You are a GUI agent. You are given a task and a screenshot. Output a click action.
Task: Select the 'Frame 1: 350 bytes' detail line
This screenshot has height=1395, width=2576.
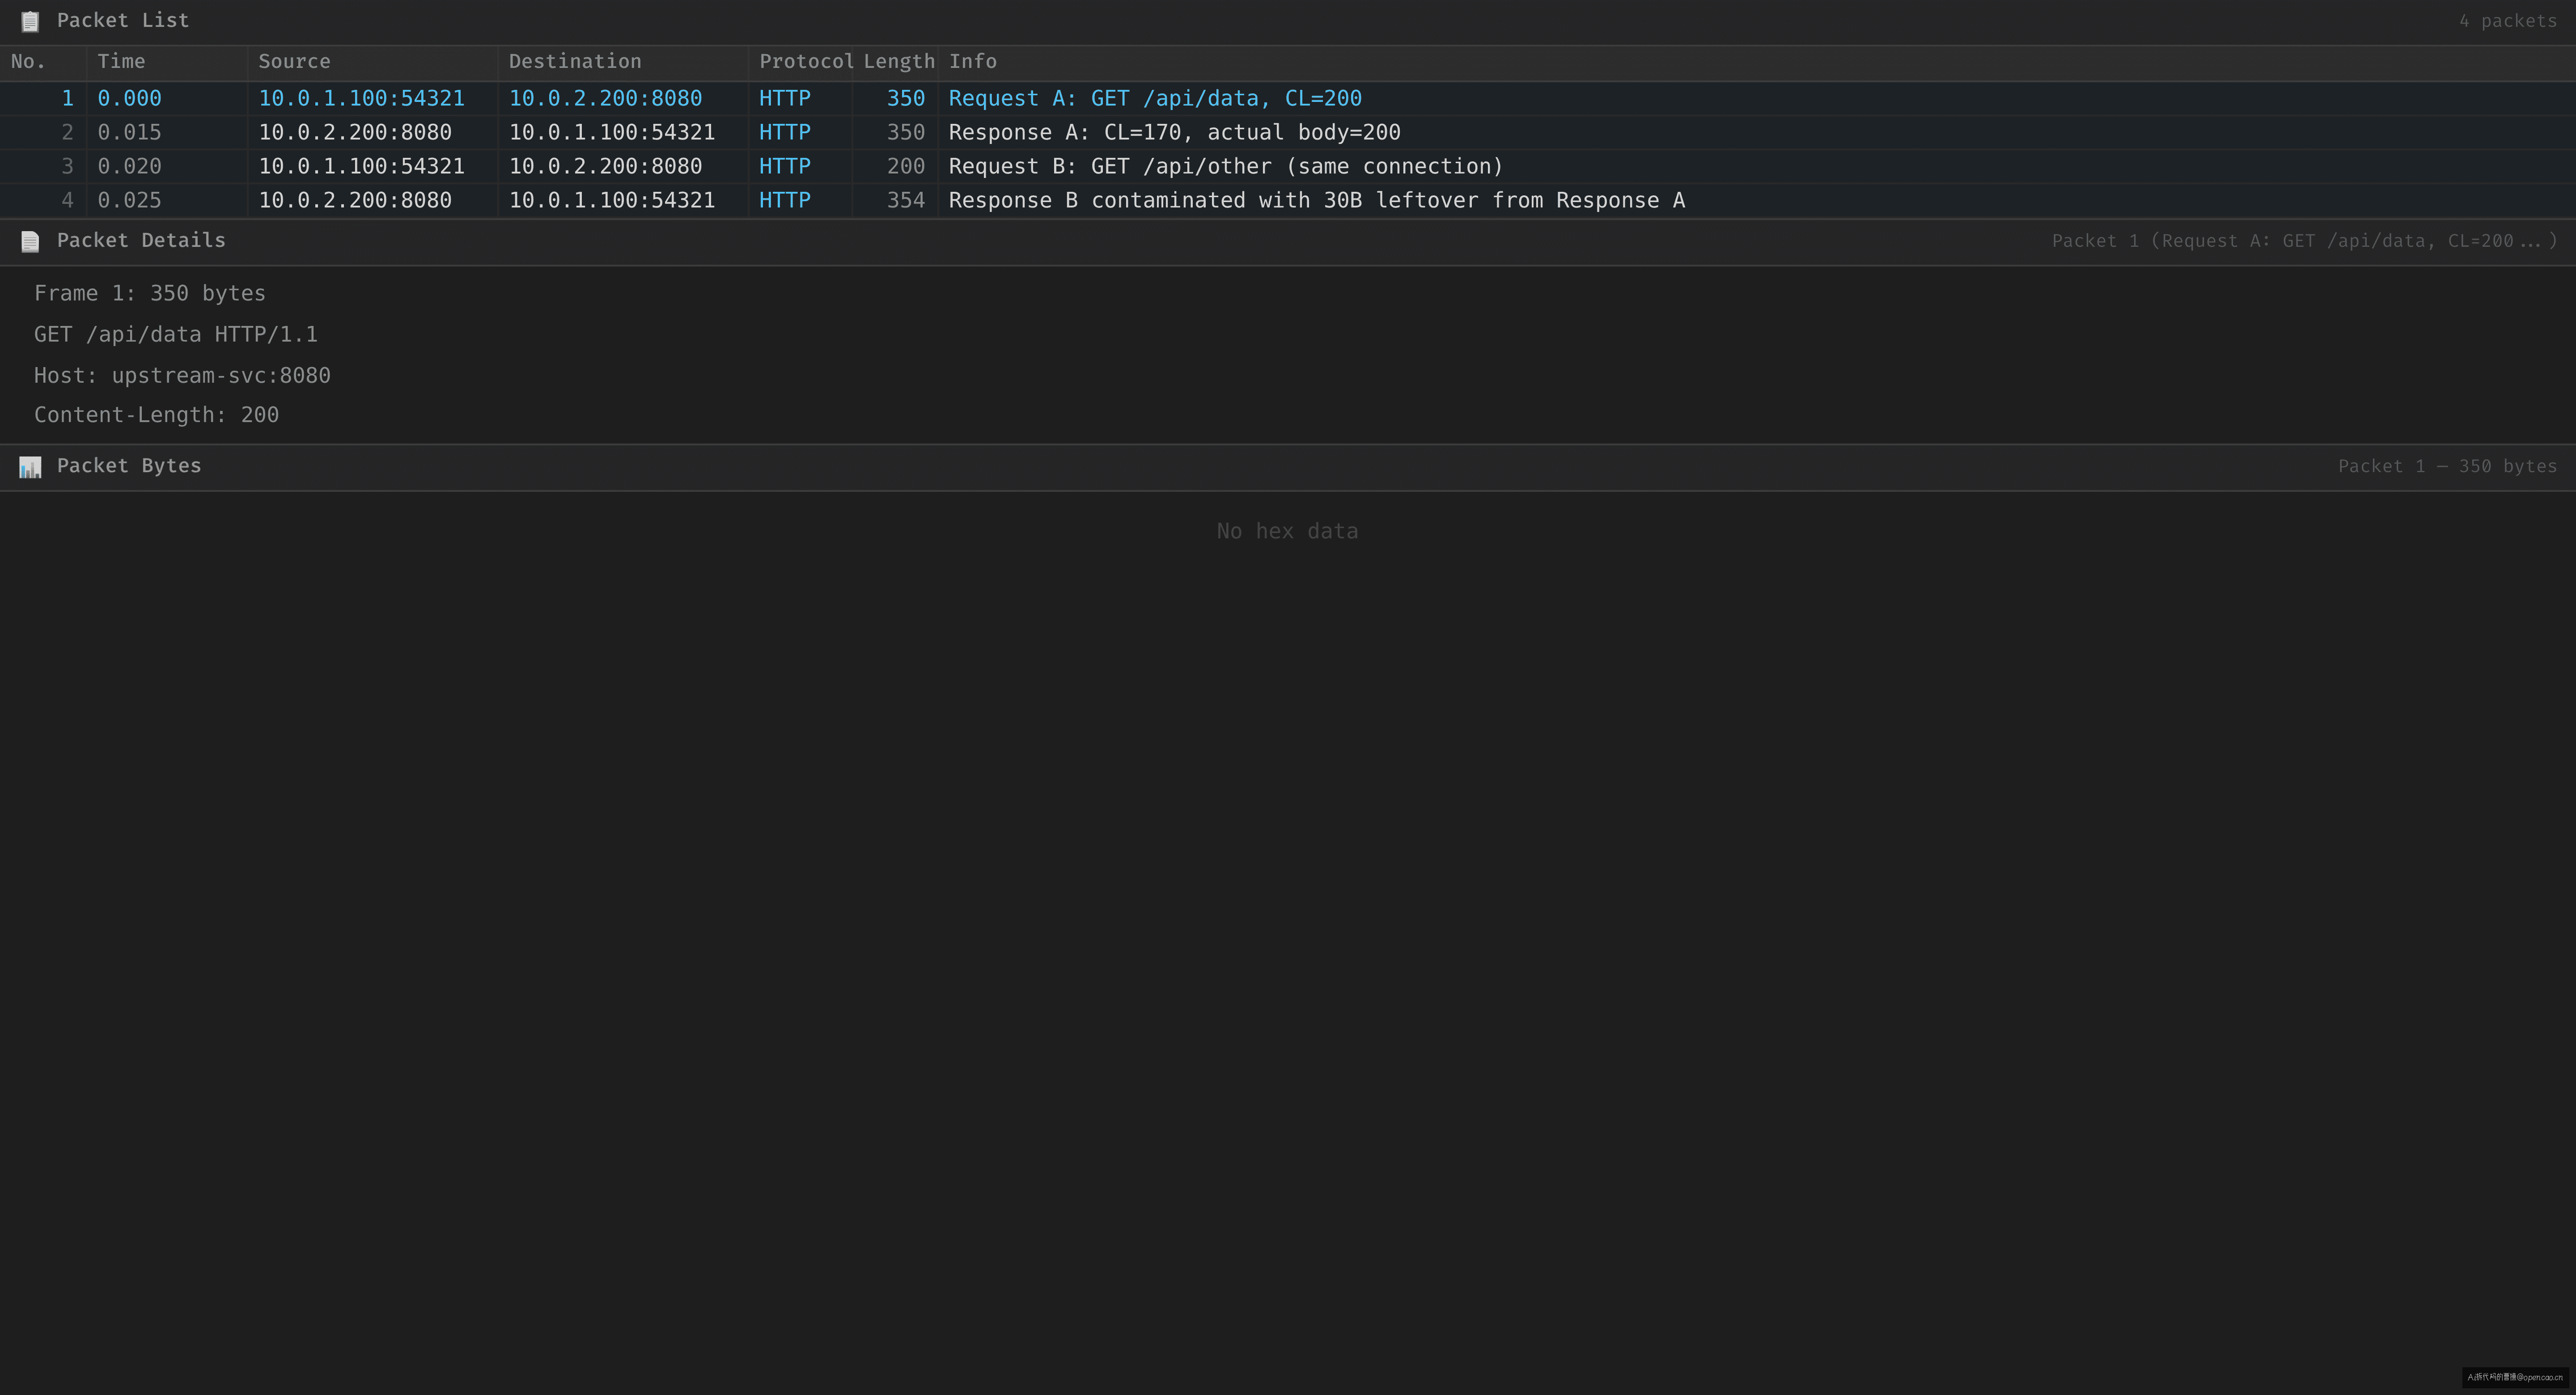[150, 294]
